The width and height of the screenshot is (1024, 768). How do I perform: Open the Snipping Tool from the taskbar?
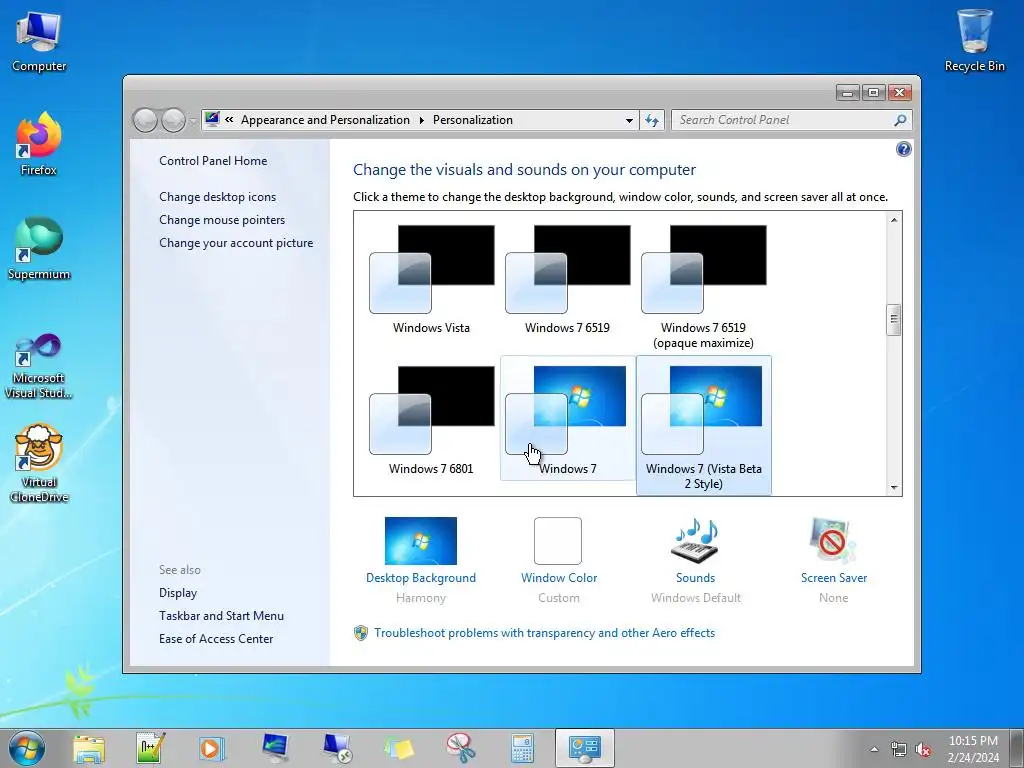point(461,748)
